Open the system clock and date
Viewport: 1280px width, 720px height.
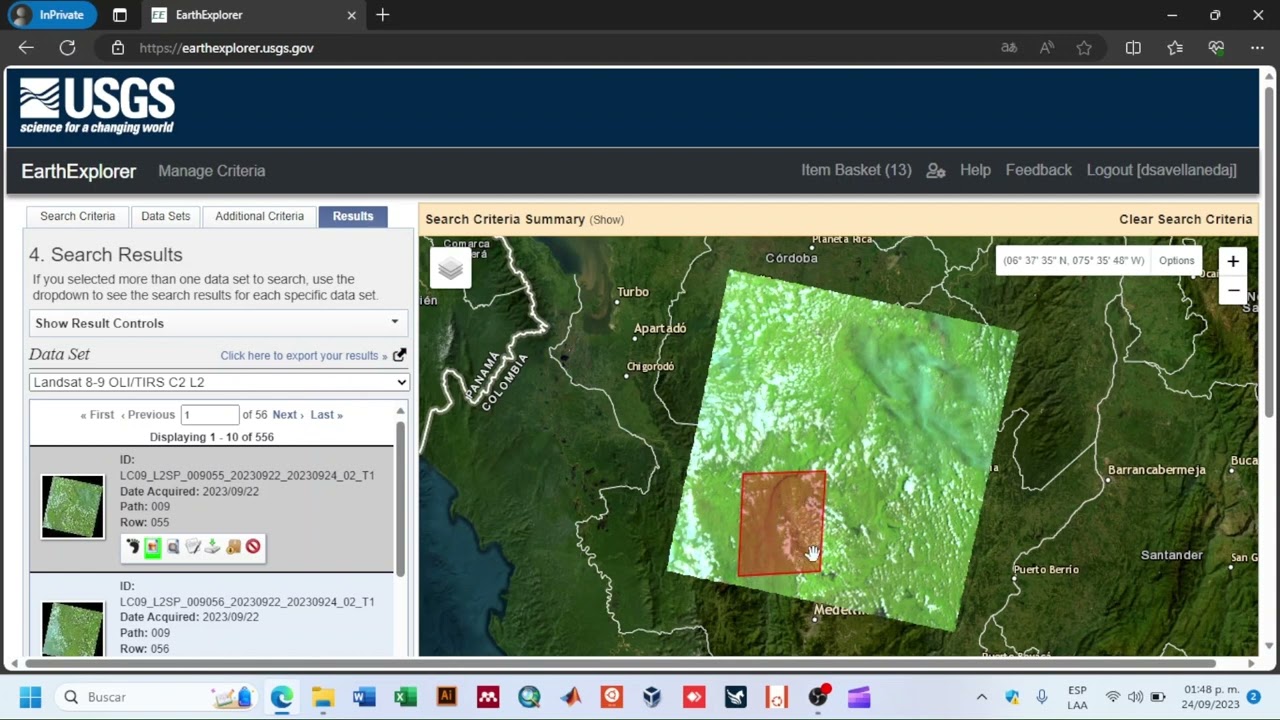1210,697
